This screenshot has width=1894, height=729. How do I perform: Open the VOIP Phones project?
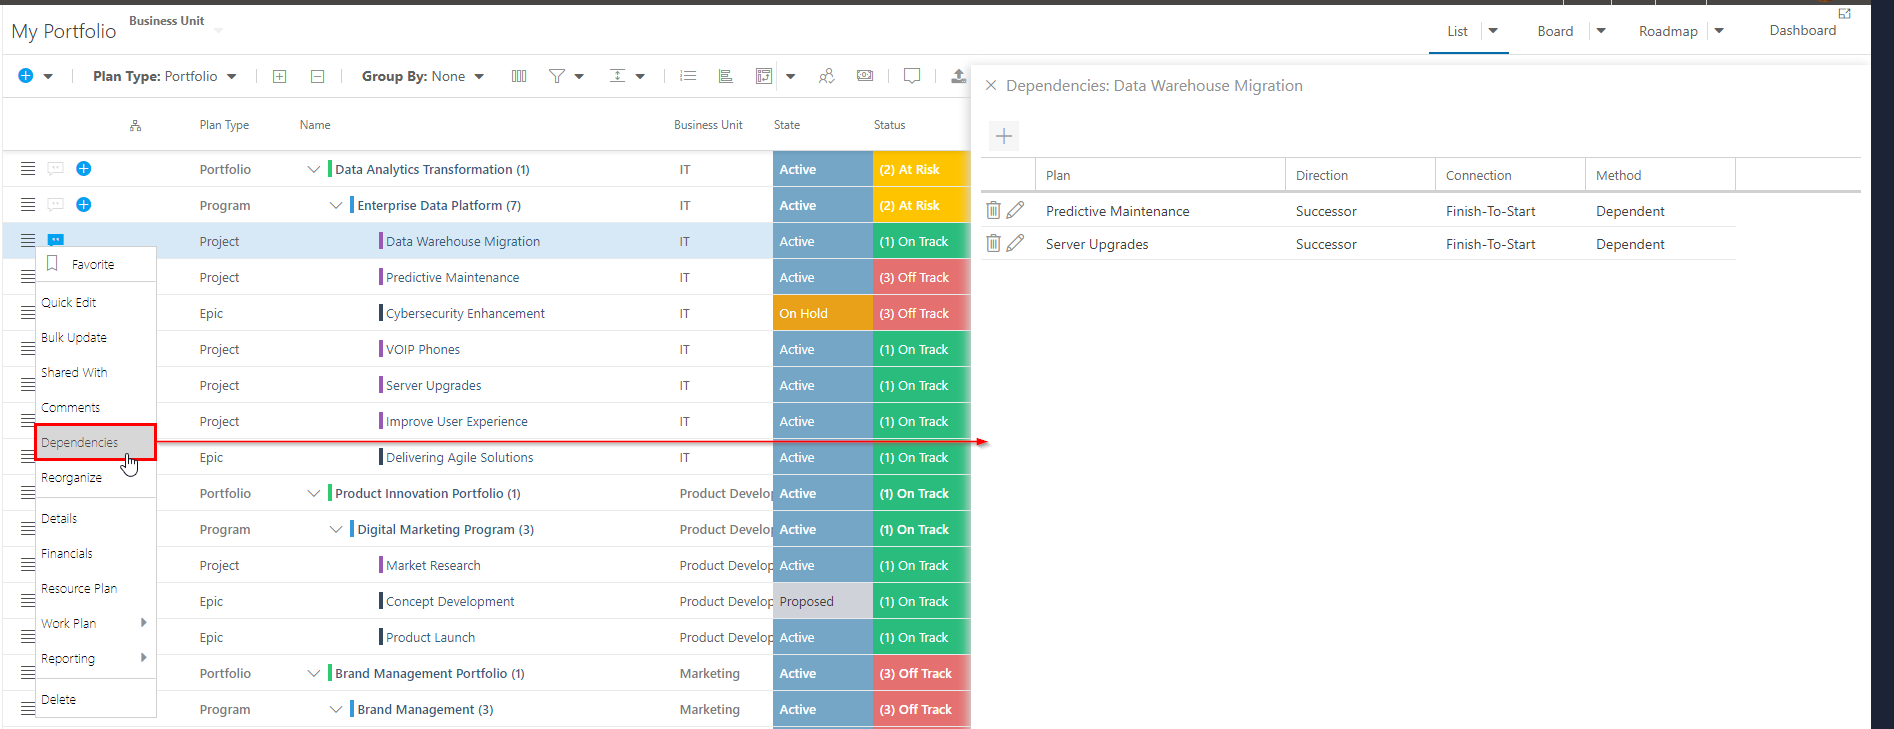click(423, 349)
